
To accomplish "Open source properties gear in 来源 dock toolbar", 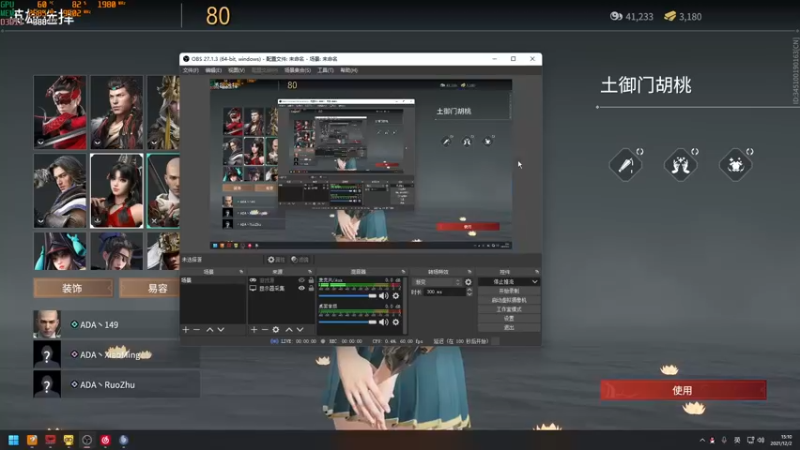I will [276, 330].
